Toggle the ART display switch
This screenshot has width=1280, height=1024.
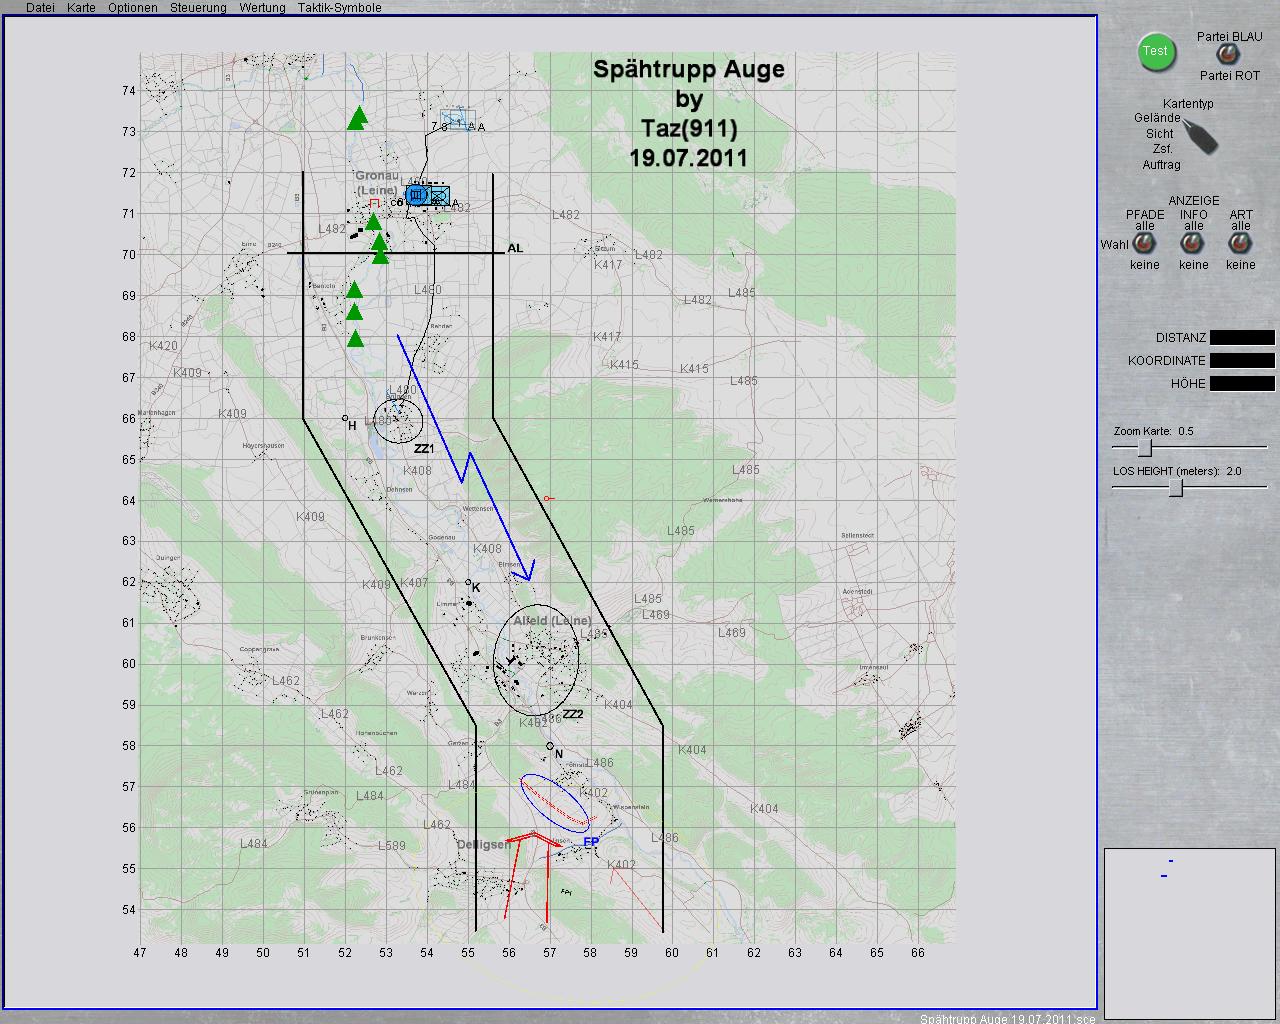1240,243
